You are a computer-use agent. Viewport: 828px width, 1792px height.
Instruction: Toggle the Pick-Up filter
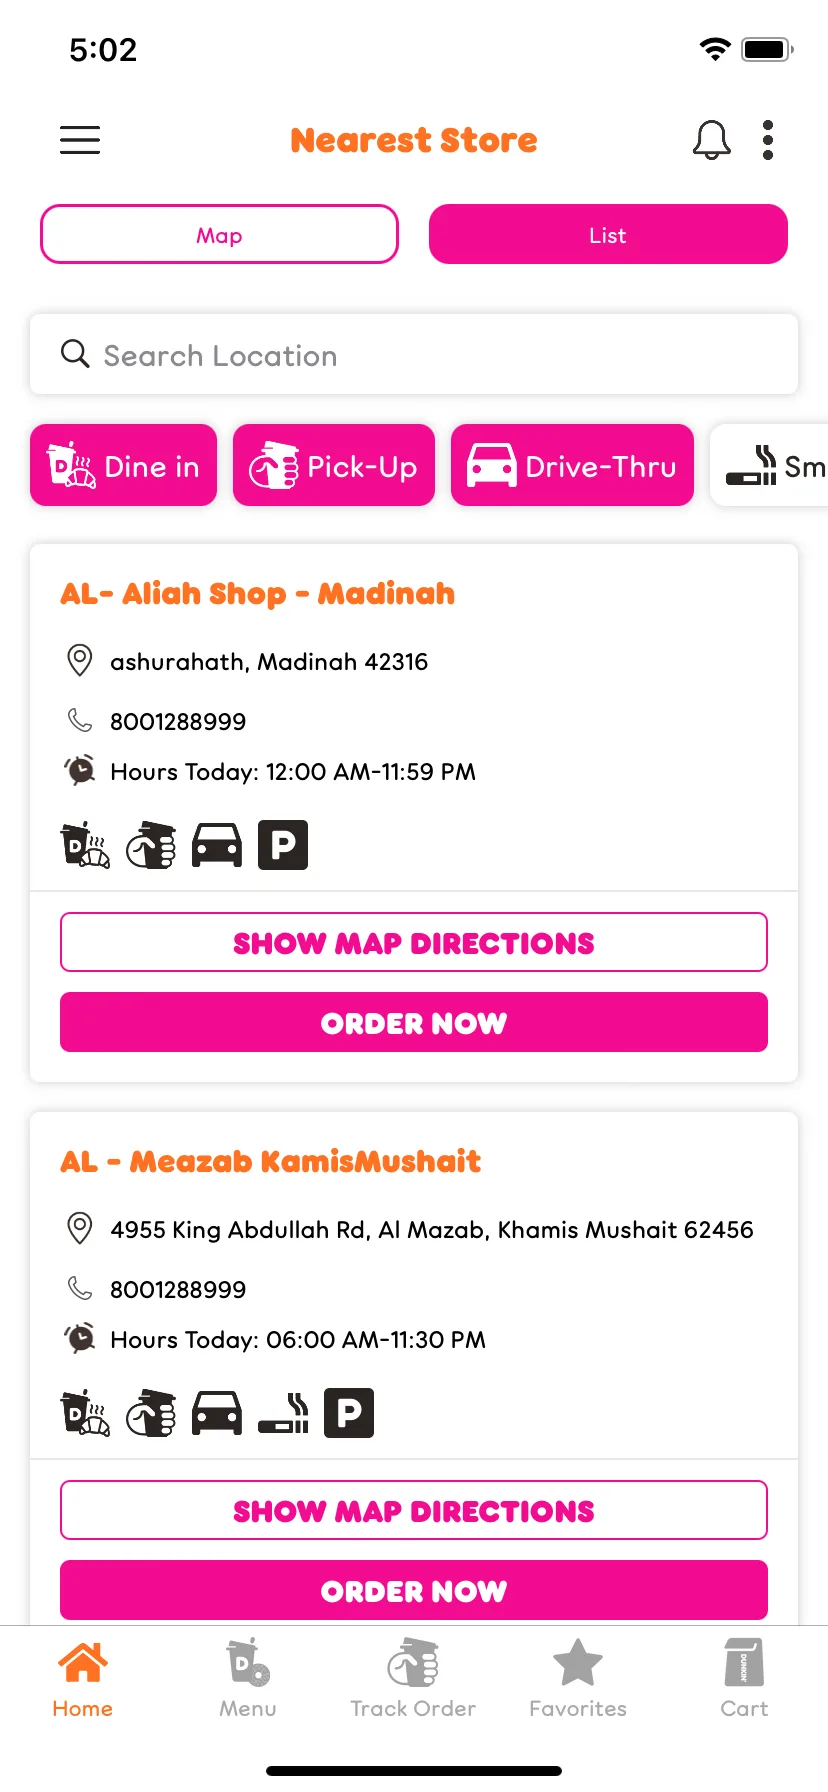(x=334, y=466)
